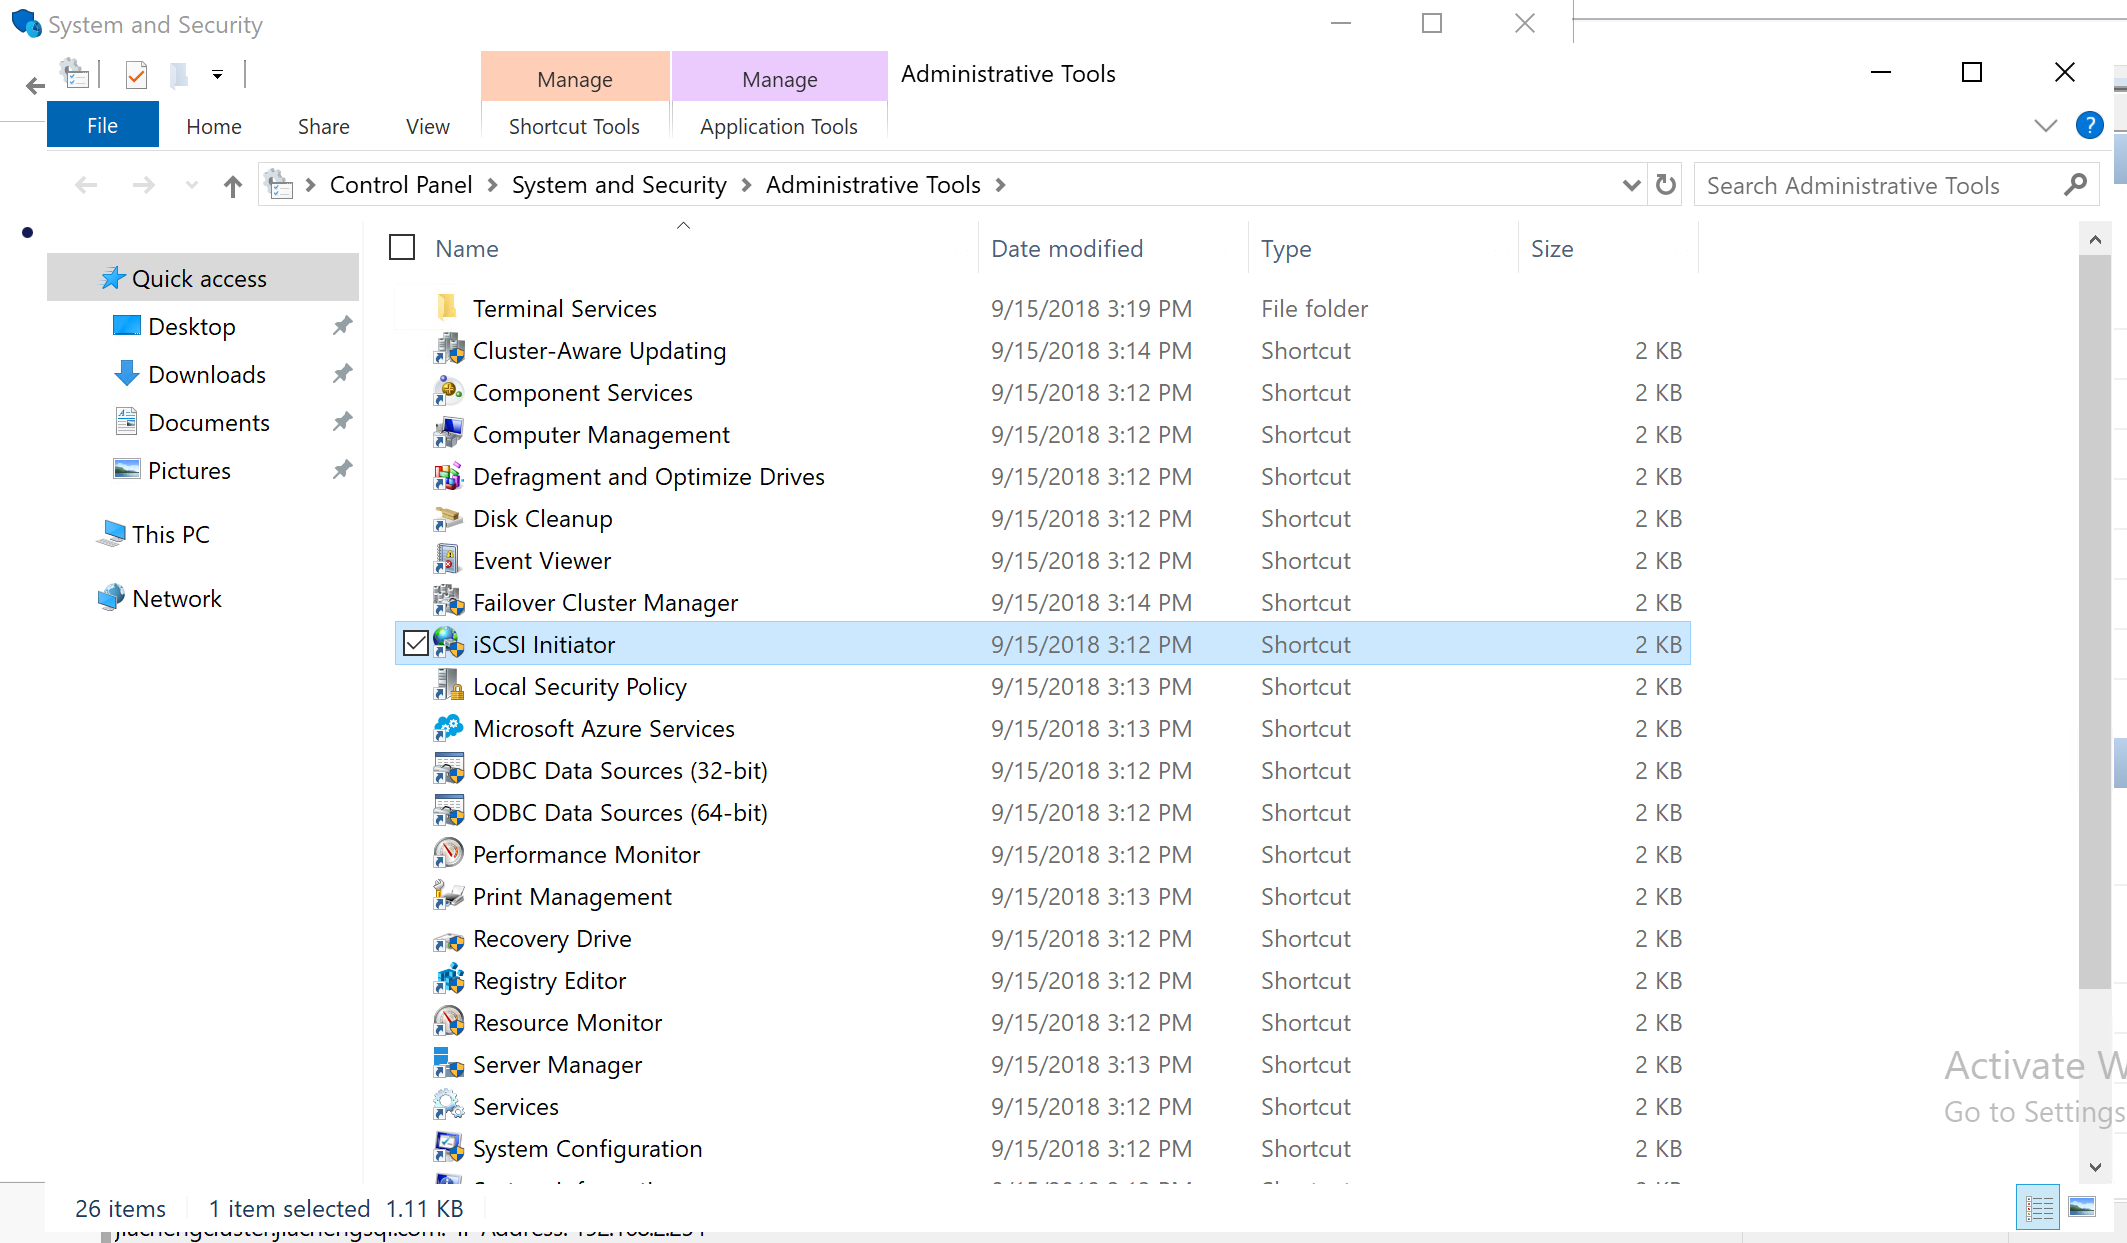The height and width of the screenshot is (1243, 2127).
Task: Expand the recent locations dropdown arrow
Action: (191, 186)
